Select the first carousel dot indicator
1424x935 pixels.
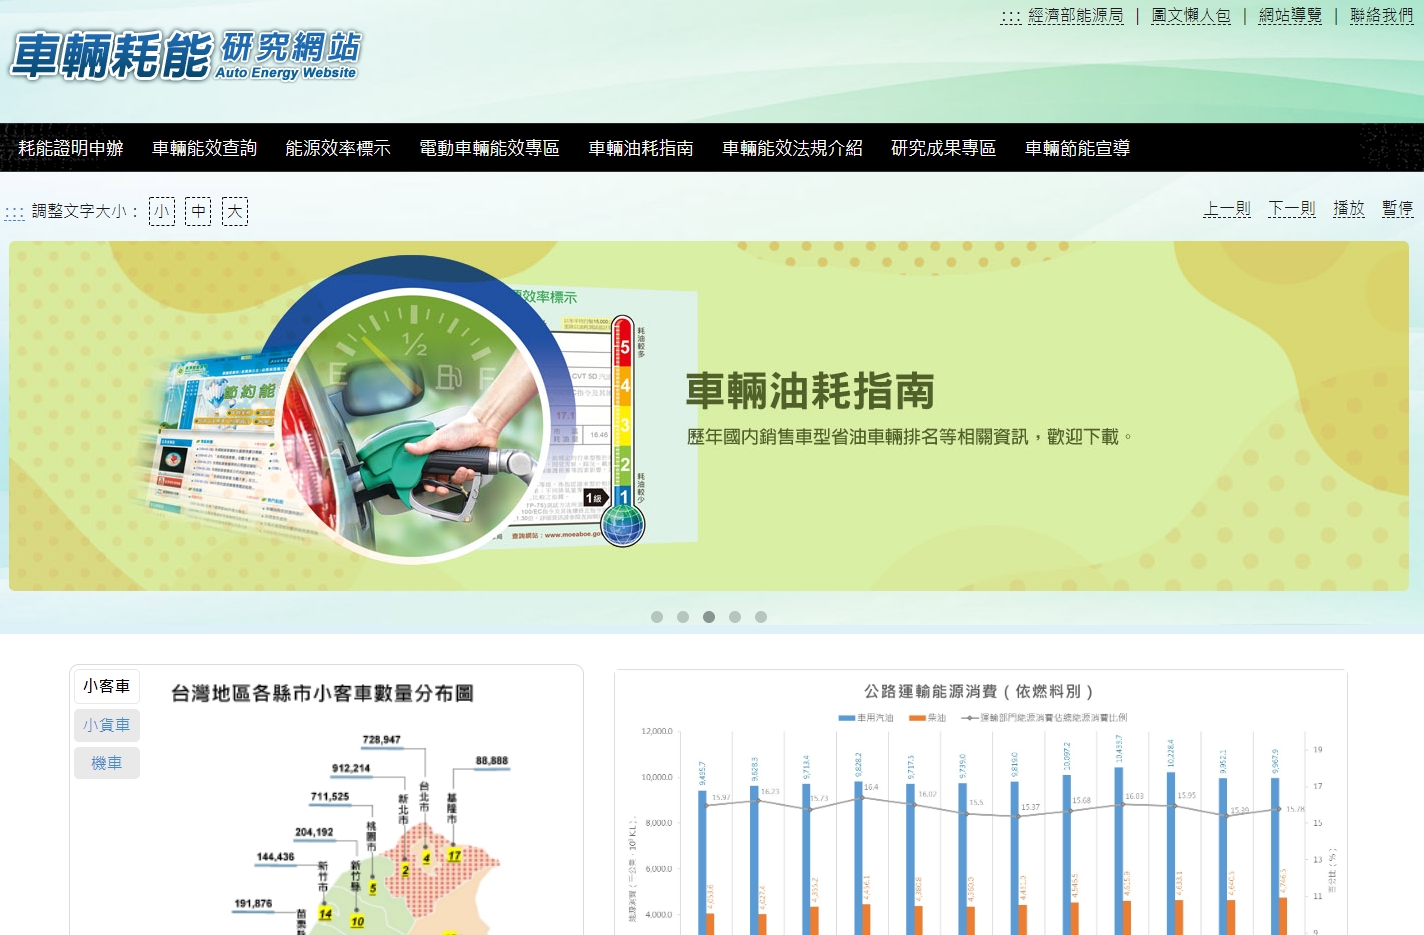click(657, 617)
